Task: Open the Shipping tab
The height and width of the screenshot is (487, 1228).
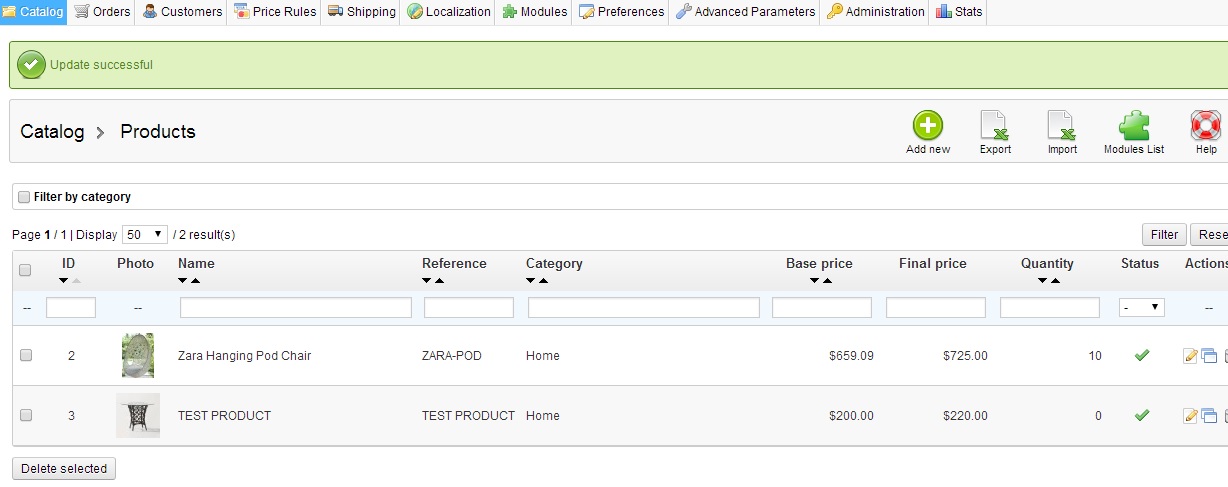Action: tap(362, 12)
